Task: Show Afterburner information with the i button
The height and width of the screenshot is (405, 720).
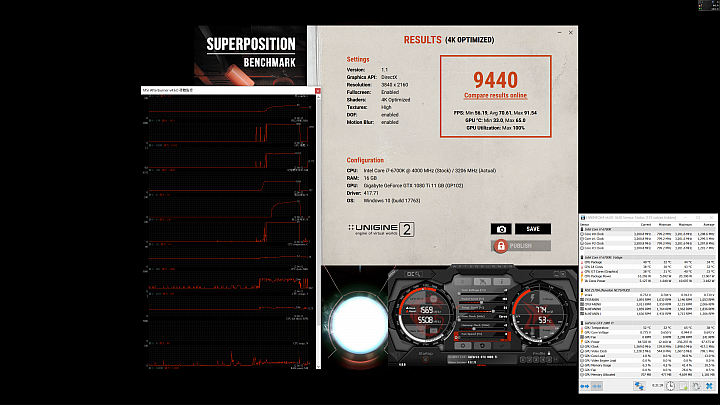Action: tap(502, 281)
